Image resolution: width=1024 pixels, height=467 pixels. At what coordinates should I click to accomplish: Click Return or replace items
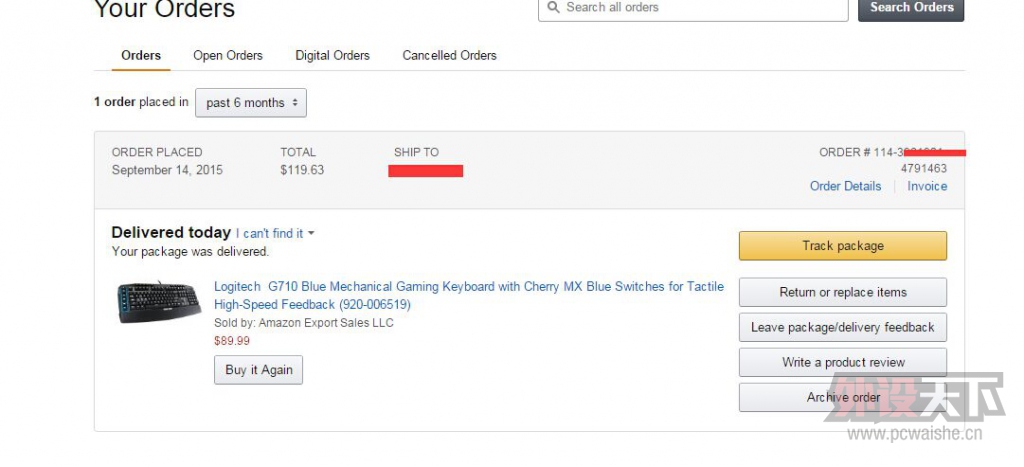pyautogui.click(x=842, y=292)
